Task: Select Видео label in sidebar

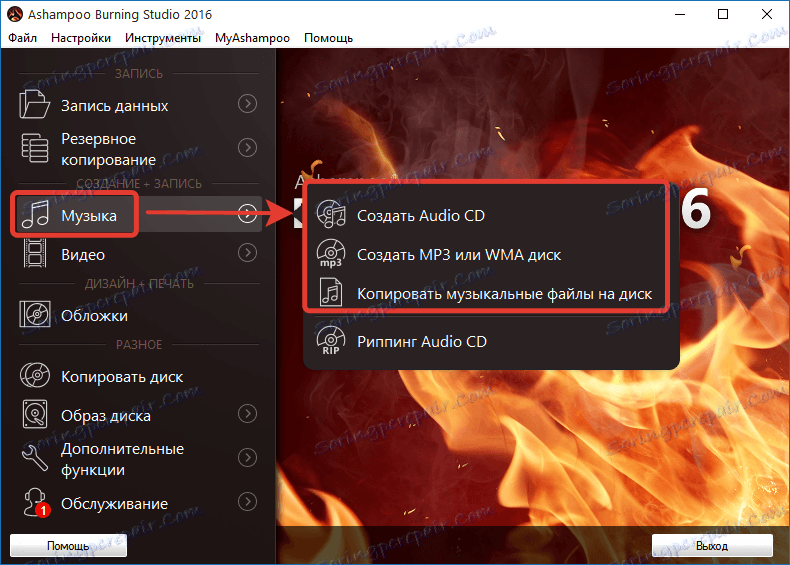Action: tap(83, 255)
